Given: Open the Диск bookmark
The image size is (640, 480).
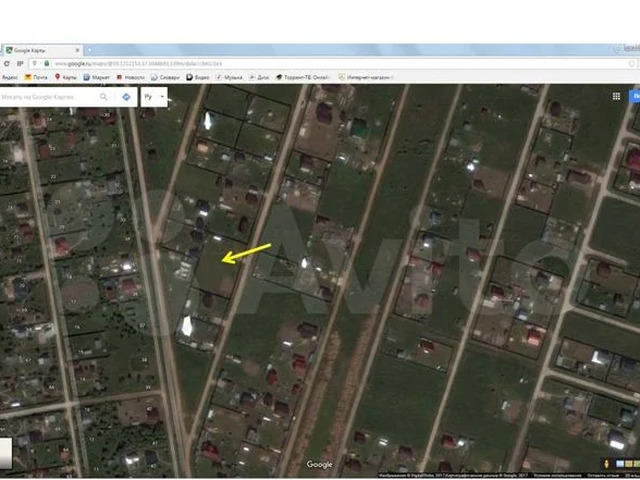Looking at the screenshot, I should [x=259, y=77].
